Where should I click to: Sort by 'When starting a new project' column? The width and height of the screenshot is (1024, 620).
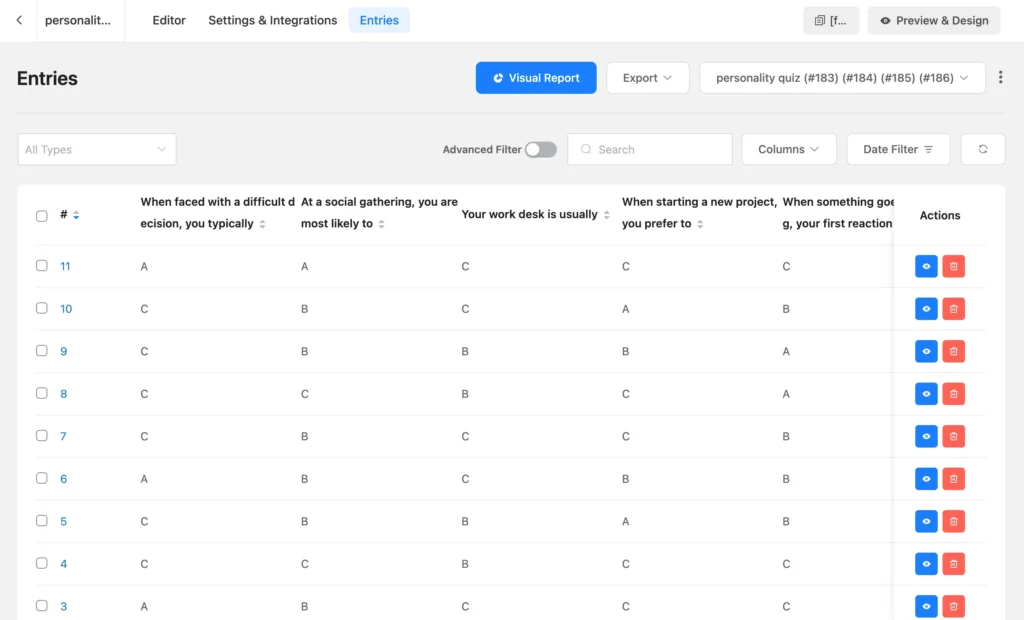click(x=700, y=224)
